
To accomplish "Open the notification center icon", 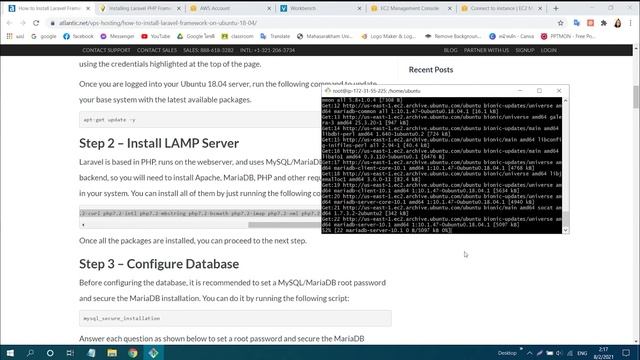I will click(x=626, y=353).
